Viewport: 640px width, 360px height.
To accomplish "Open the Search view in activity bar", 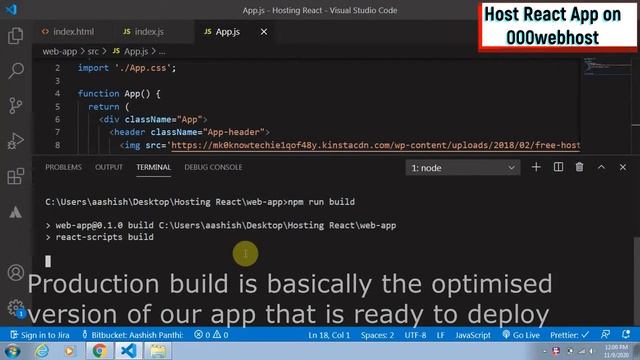I will tap(16, 71).
